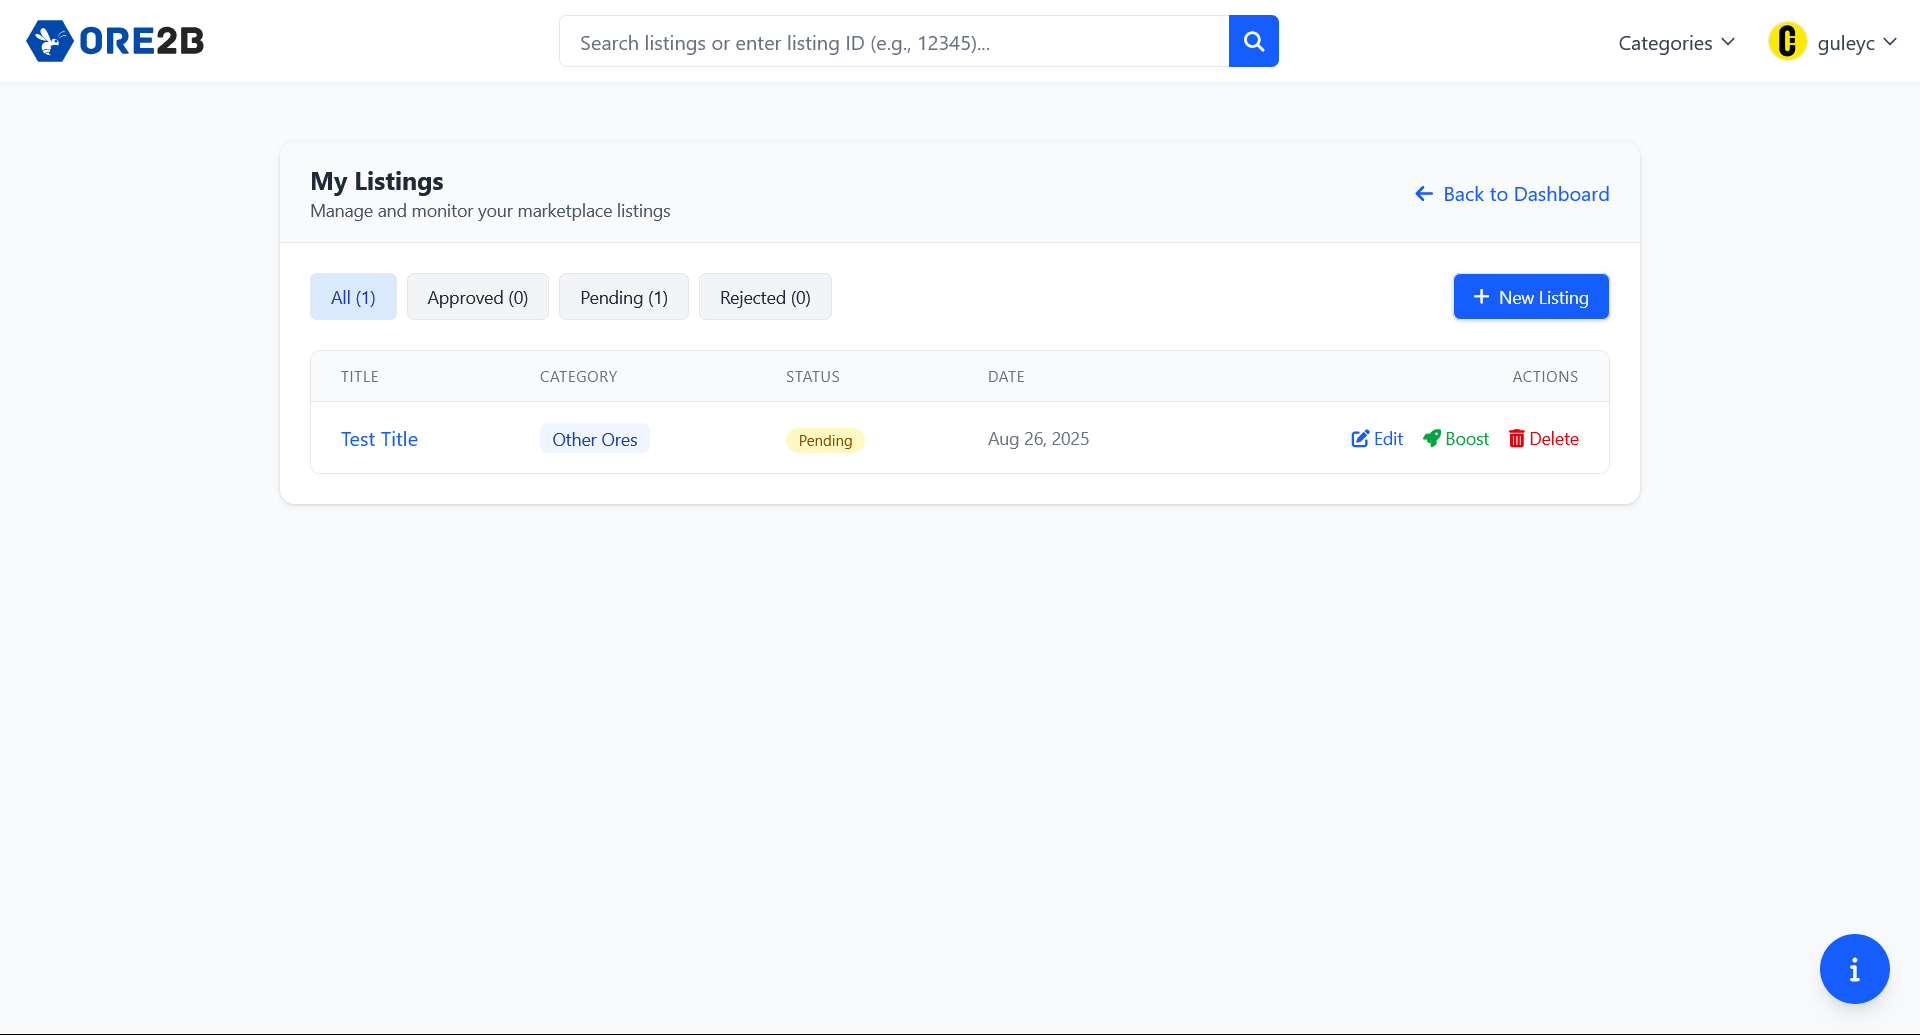Click the Back to Dashboard text link

point(1526,194)
